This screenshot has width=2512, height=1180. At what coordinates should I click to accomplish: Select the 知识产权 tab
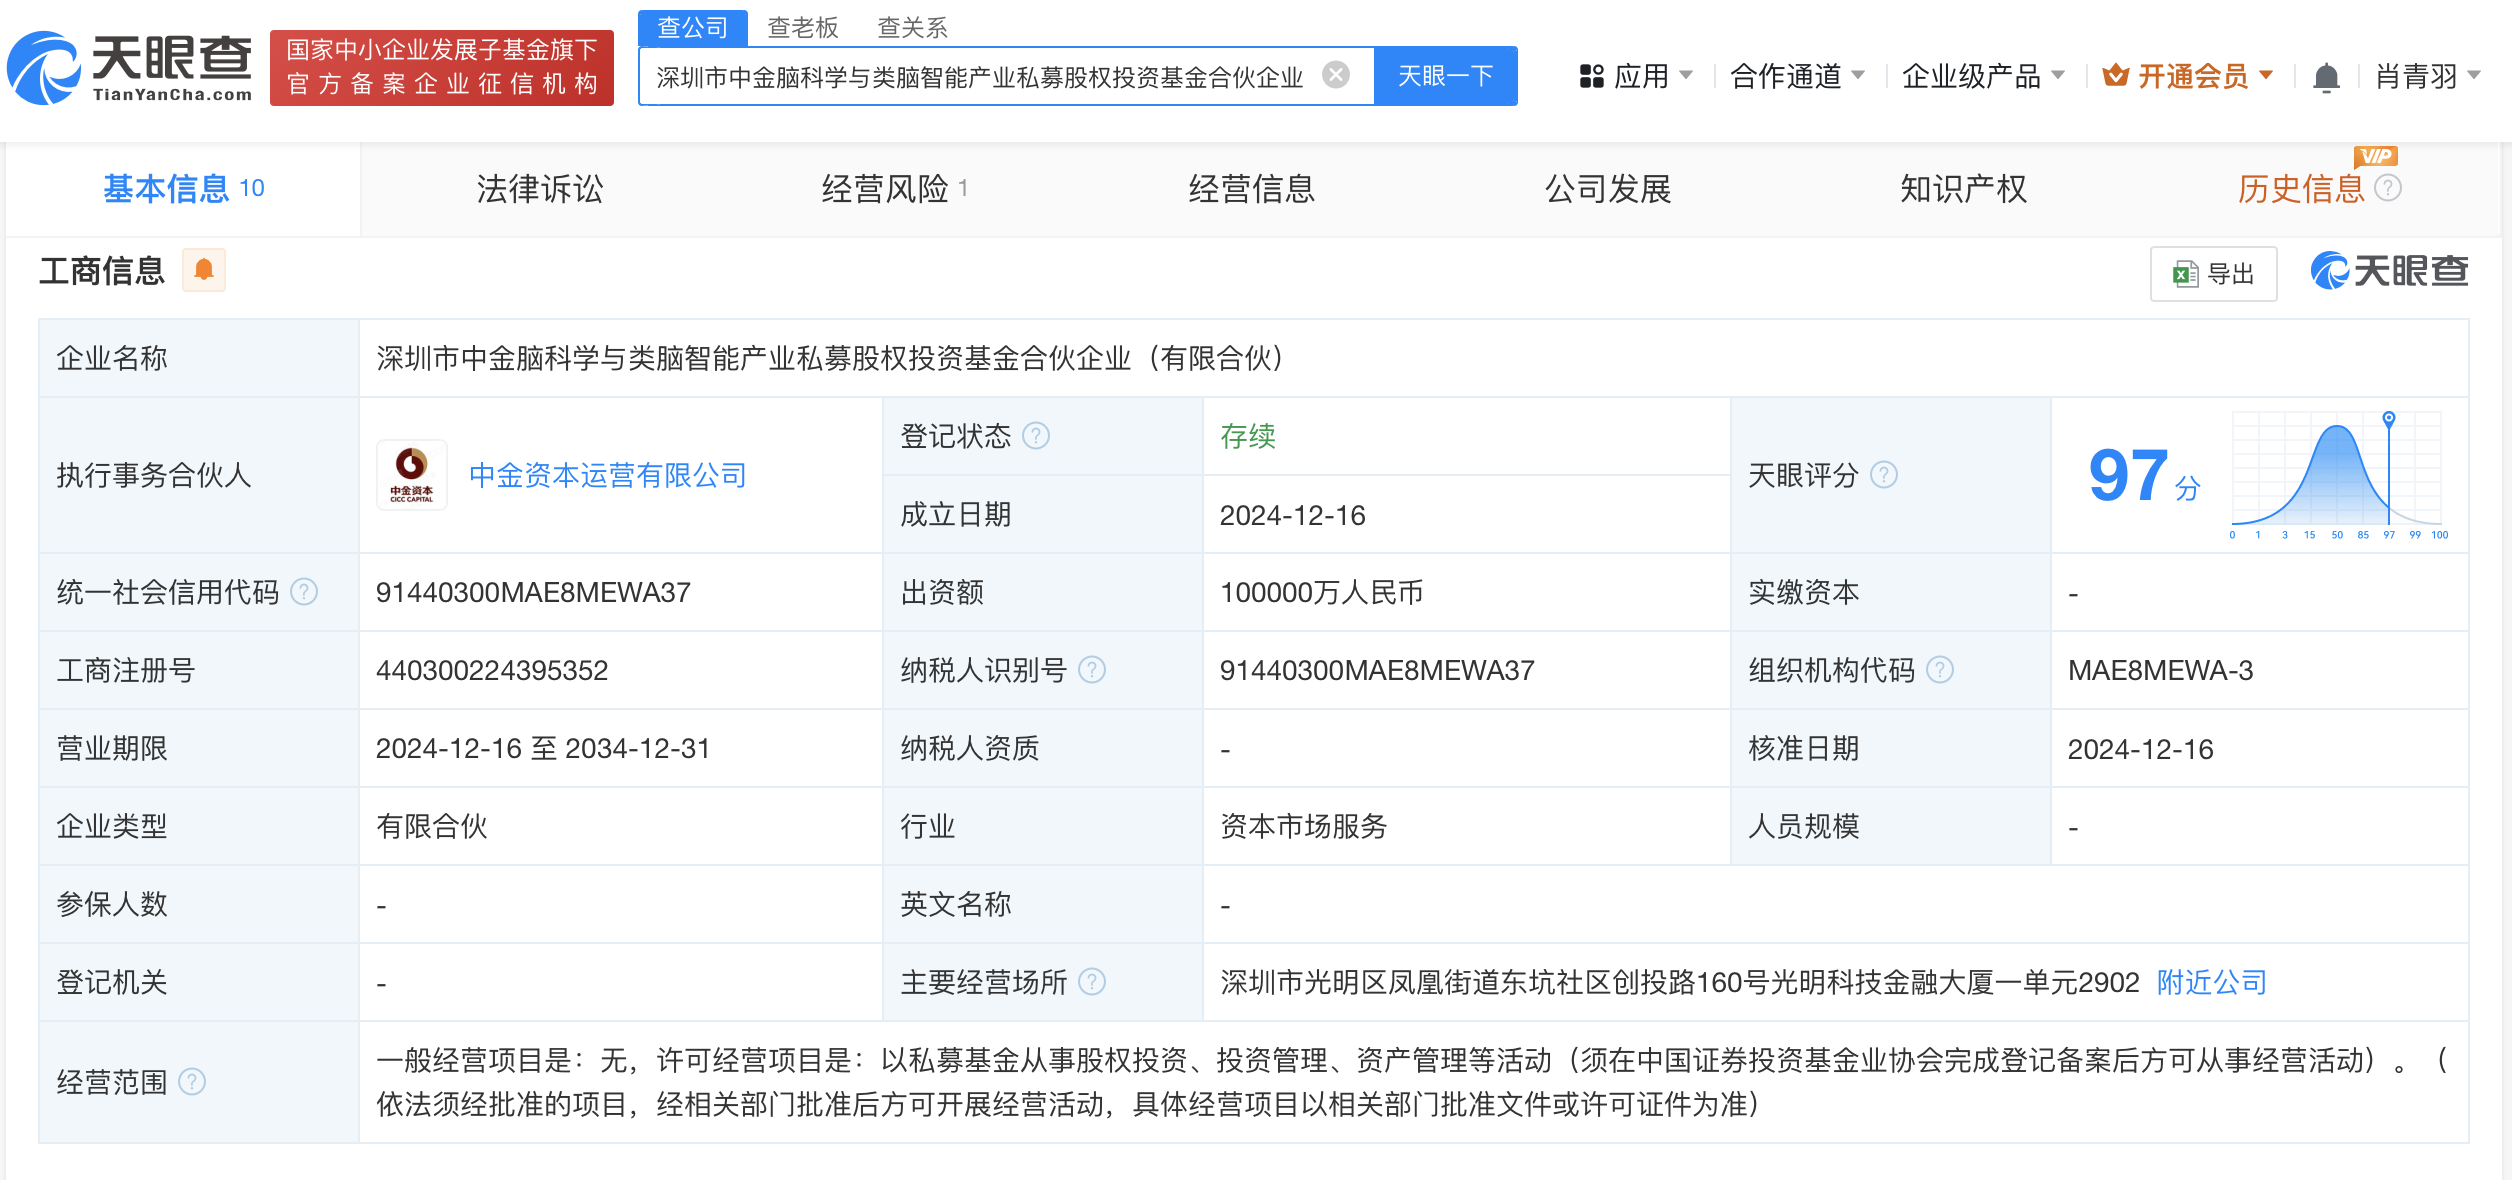tap(1963, 188)
